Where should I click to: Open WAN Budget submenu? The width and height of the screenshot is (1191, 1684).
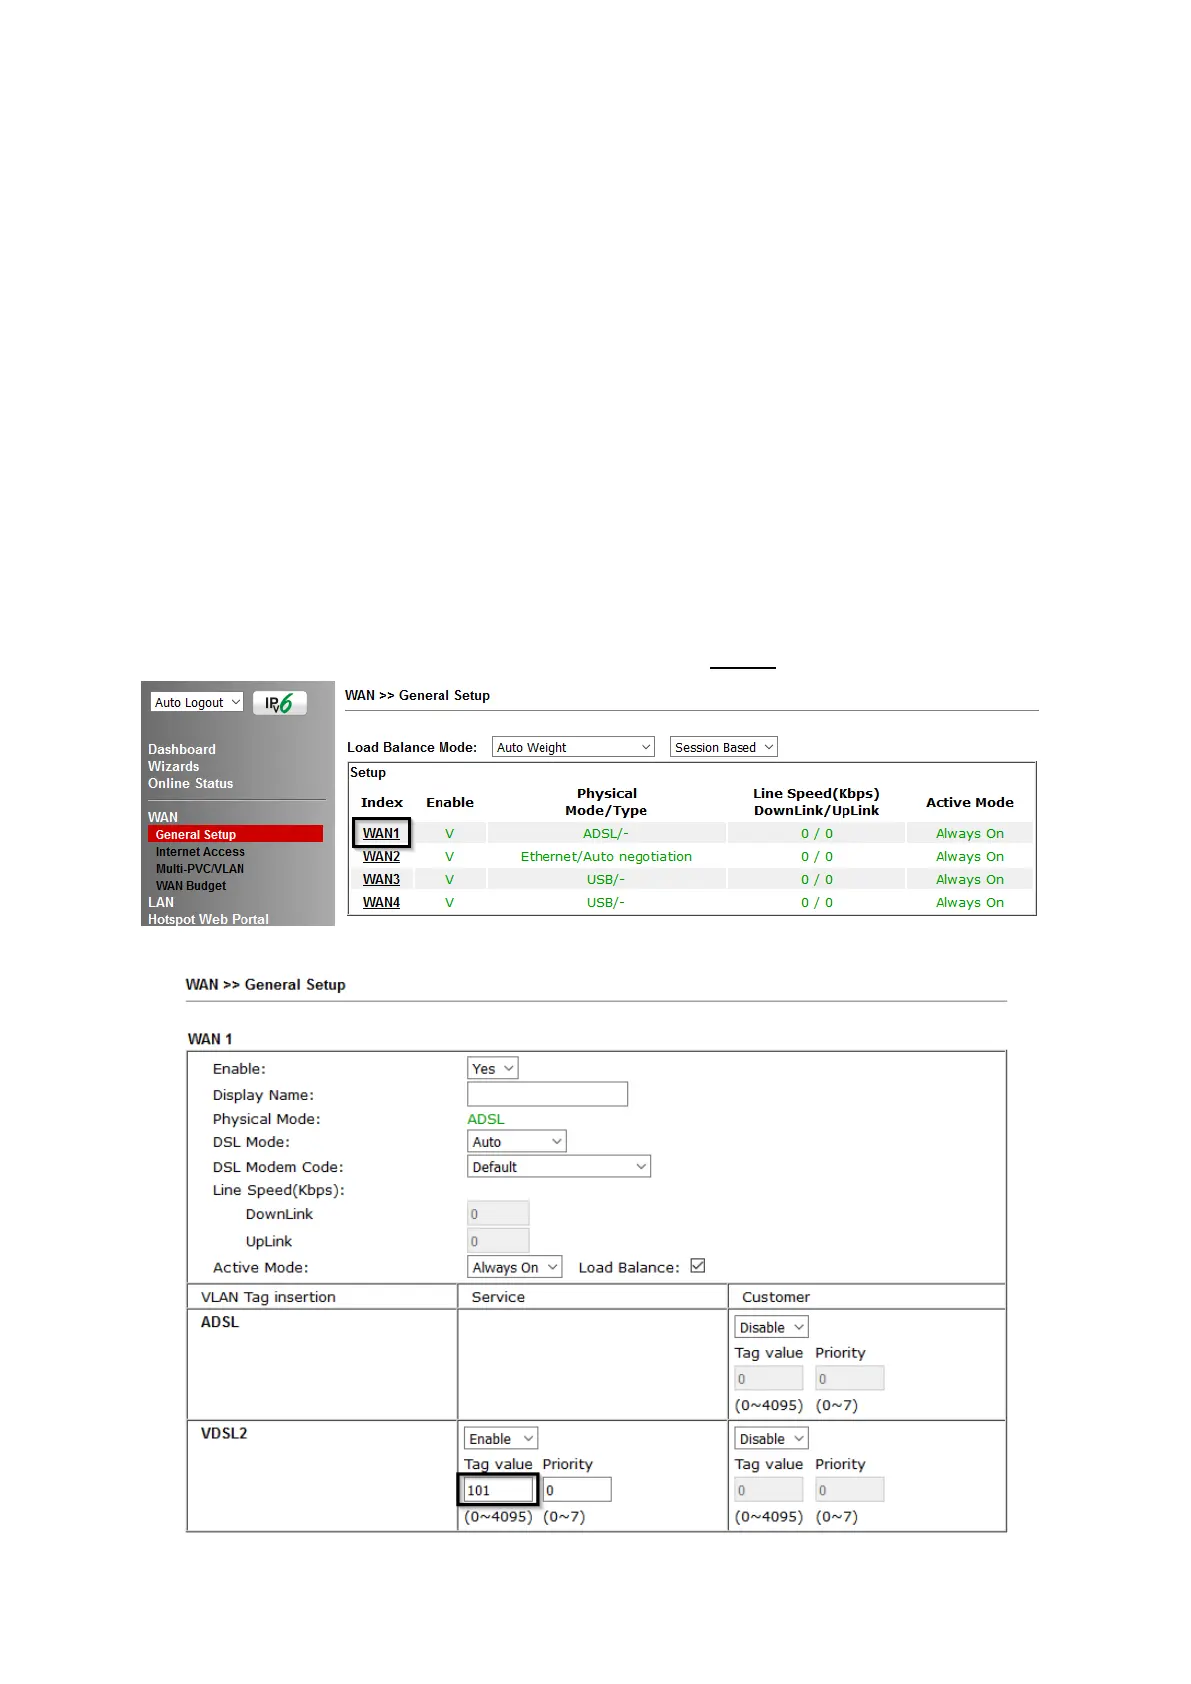pyautogui.click(x=191, y=886)
